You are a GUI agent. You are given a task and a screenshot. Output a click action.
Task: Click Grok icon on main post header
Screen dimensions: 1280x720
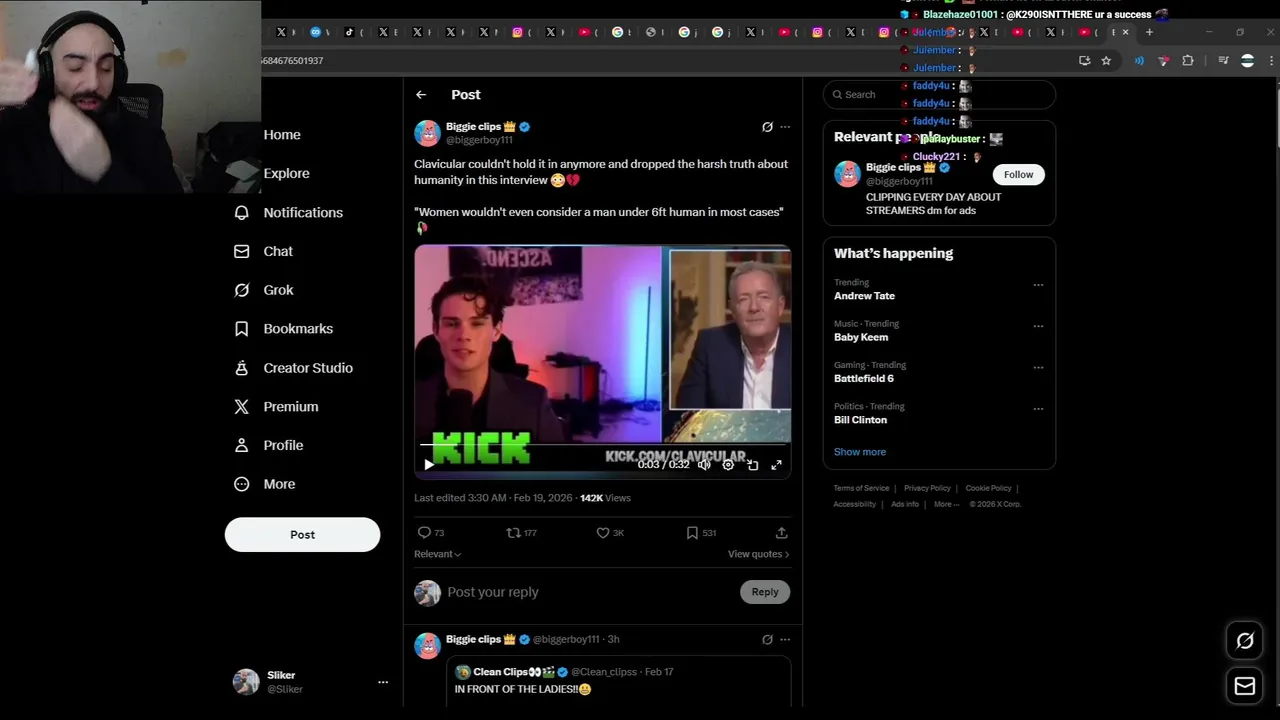click(767, 127)
